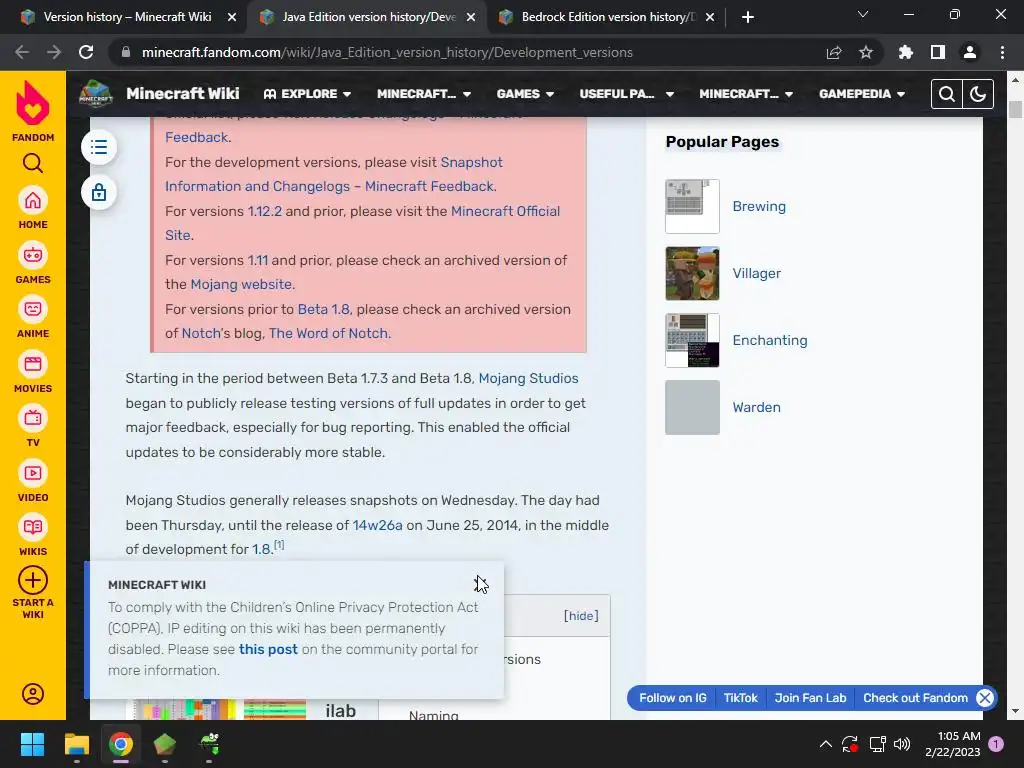Viewport: 1024px width, 768px height.
Task: Switch to Bedrock Edition version history tab
Action: tap(609, 17)
